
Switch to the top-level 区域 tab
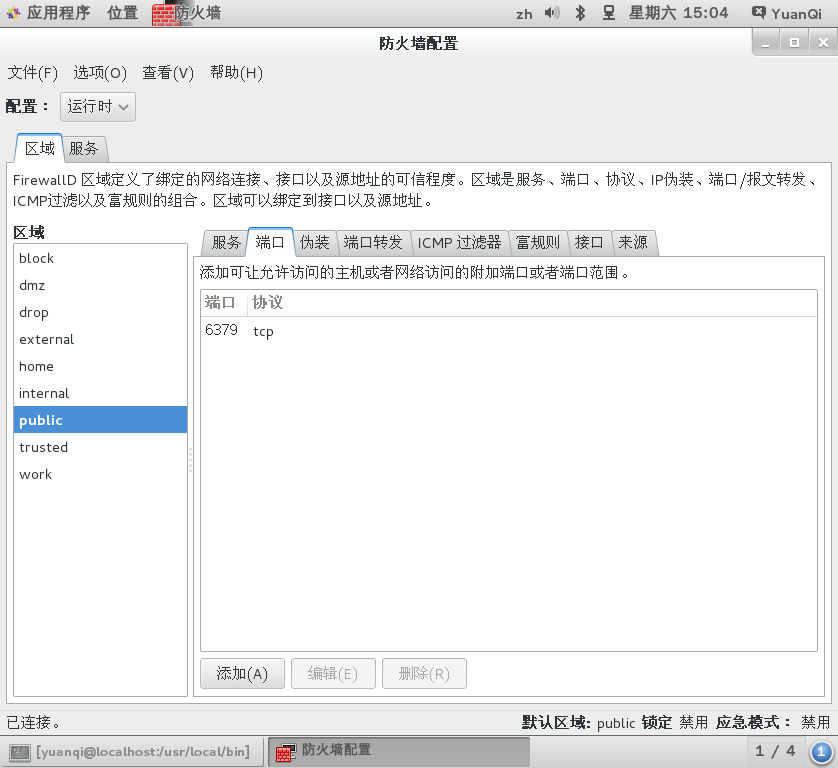point(40,149)
